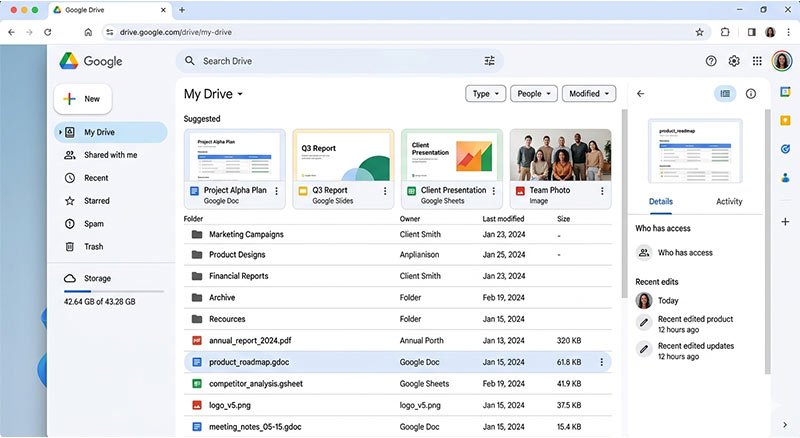
Task: Click the New button
Action: pyautogui.click(x=82, y=99)
